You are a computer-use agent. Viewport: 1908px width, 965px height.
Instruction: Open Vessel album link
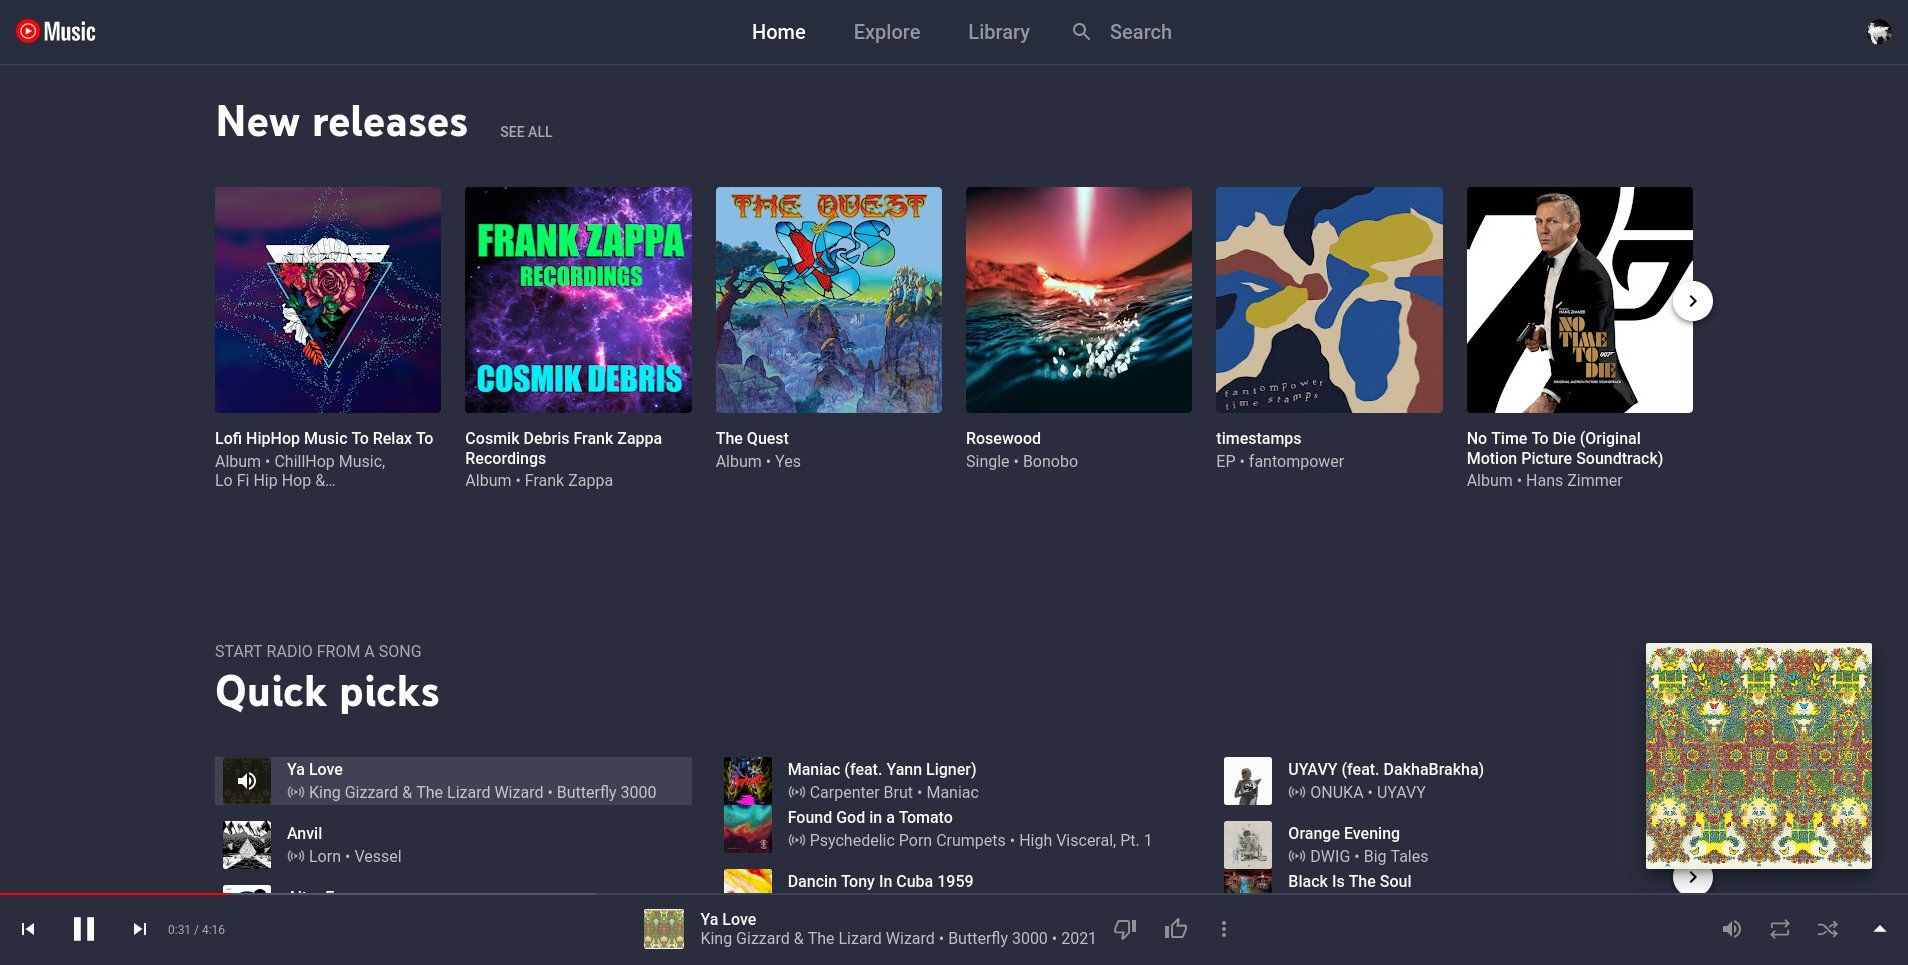[378, 856]
